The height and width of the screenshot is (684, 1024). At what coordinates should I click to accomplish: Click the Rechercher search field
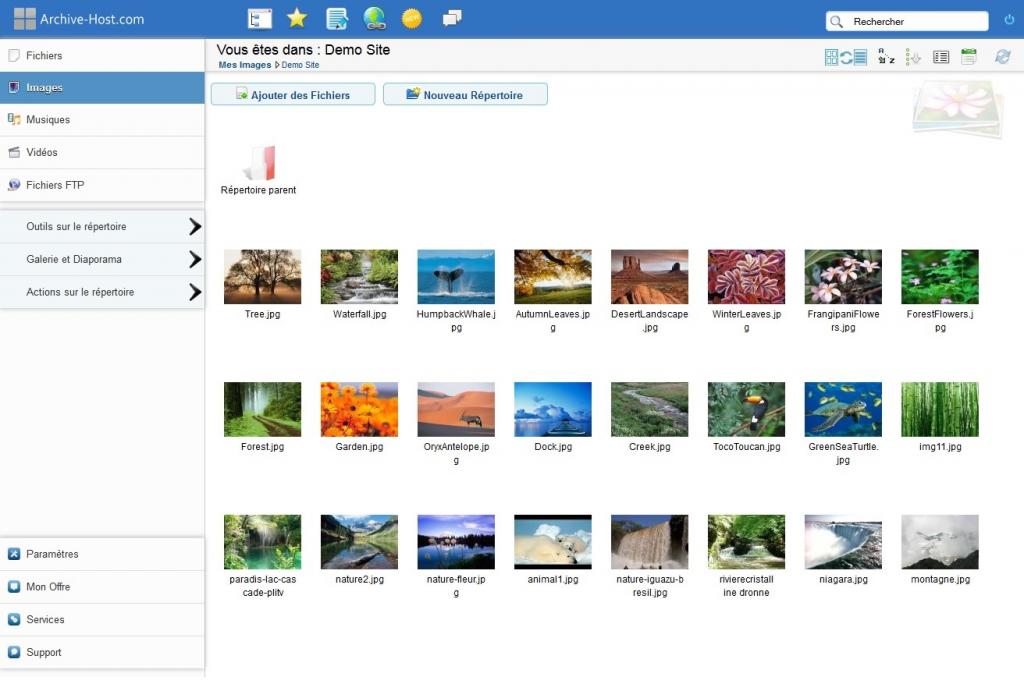point(915,21)
